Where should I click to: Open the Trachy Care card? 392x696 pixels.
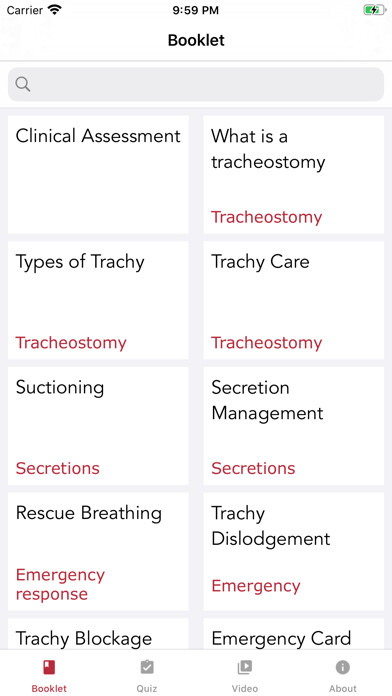[x=293, y=300]
